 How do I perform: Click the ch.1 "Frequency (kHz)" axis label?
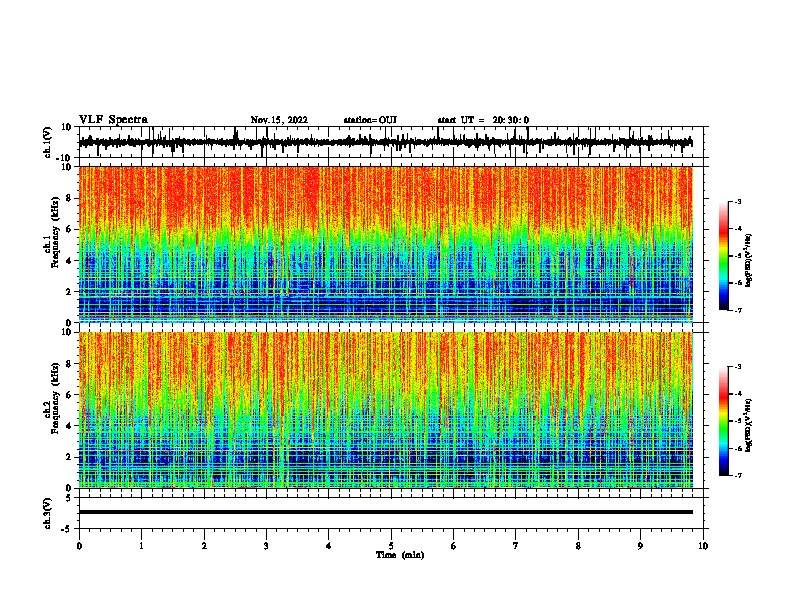point(55,233)
